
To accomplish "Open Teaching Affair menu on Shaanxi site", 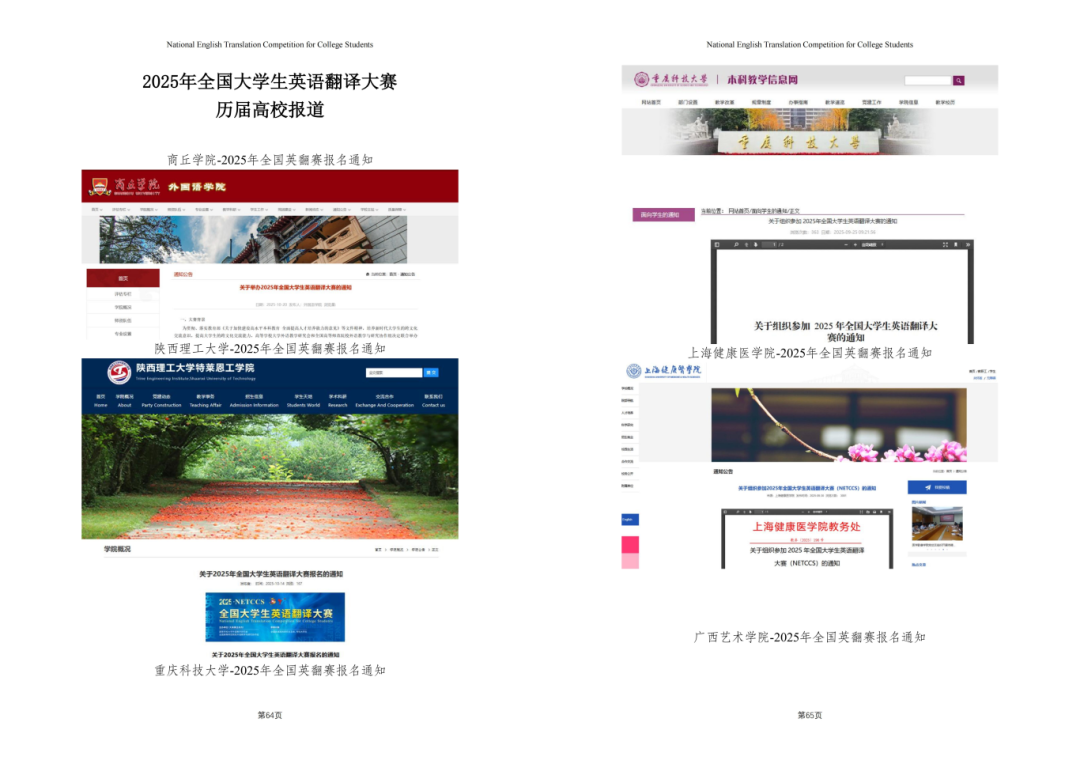I will 205,401.
